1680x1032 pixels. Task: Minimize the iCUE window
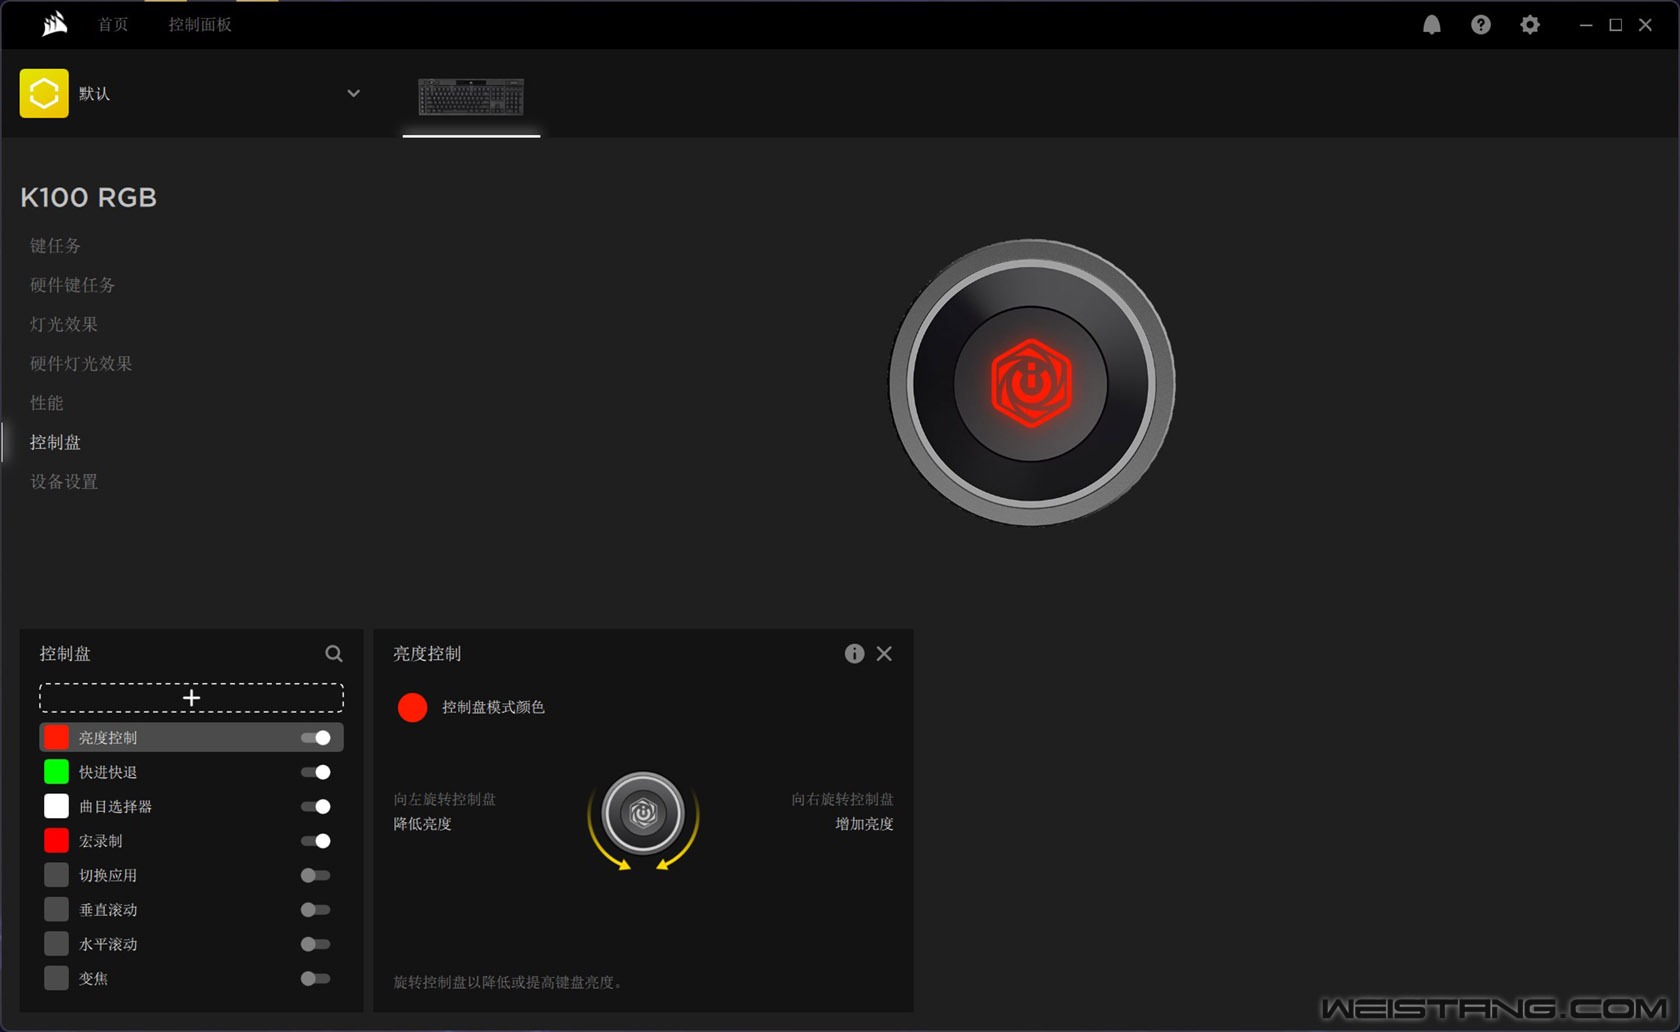[x=1586, y=25]
